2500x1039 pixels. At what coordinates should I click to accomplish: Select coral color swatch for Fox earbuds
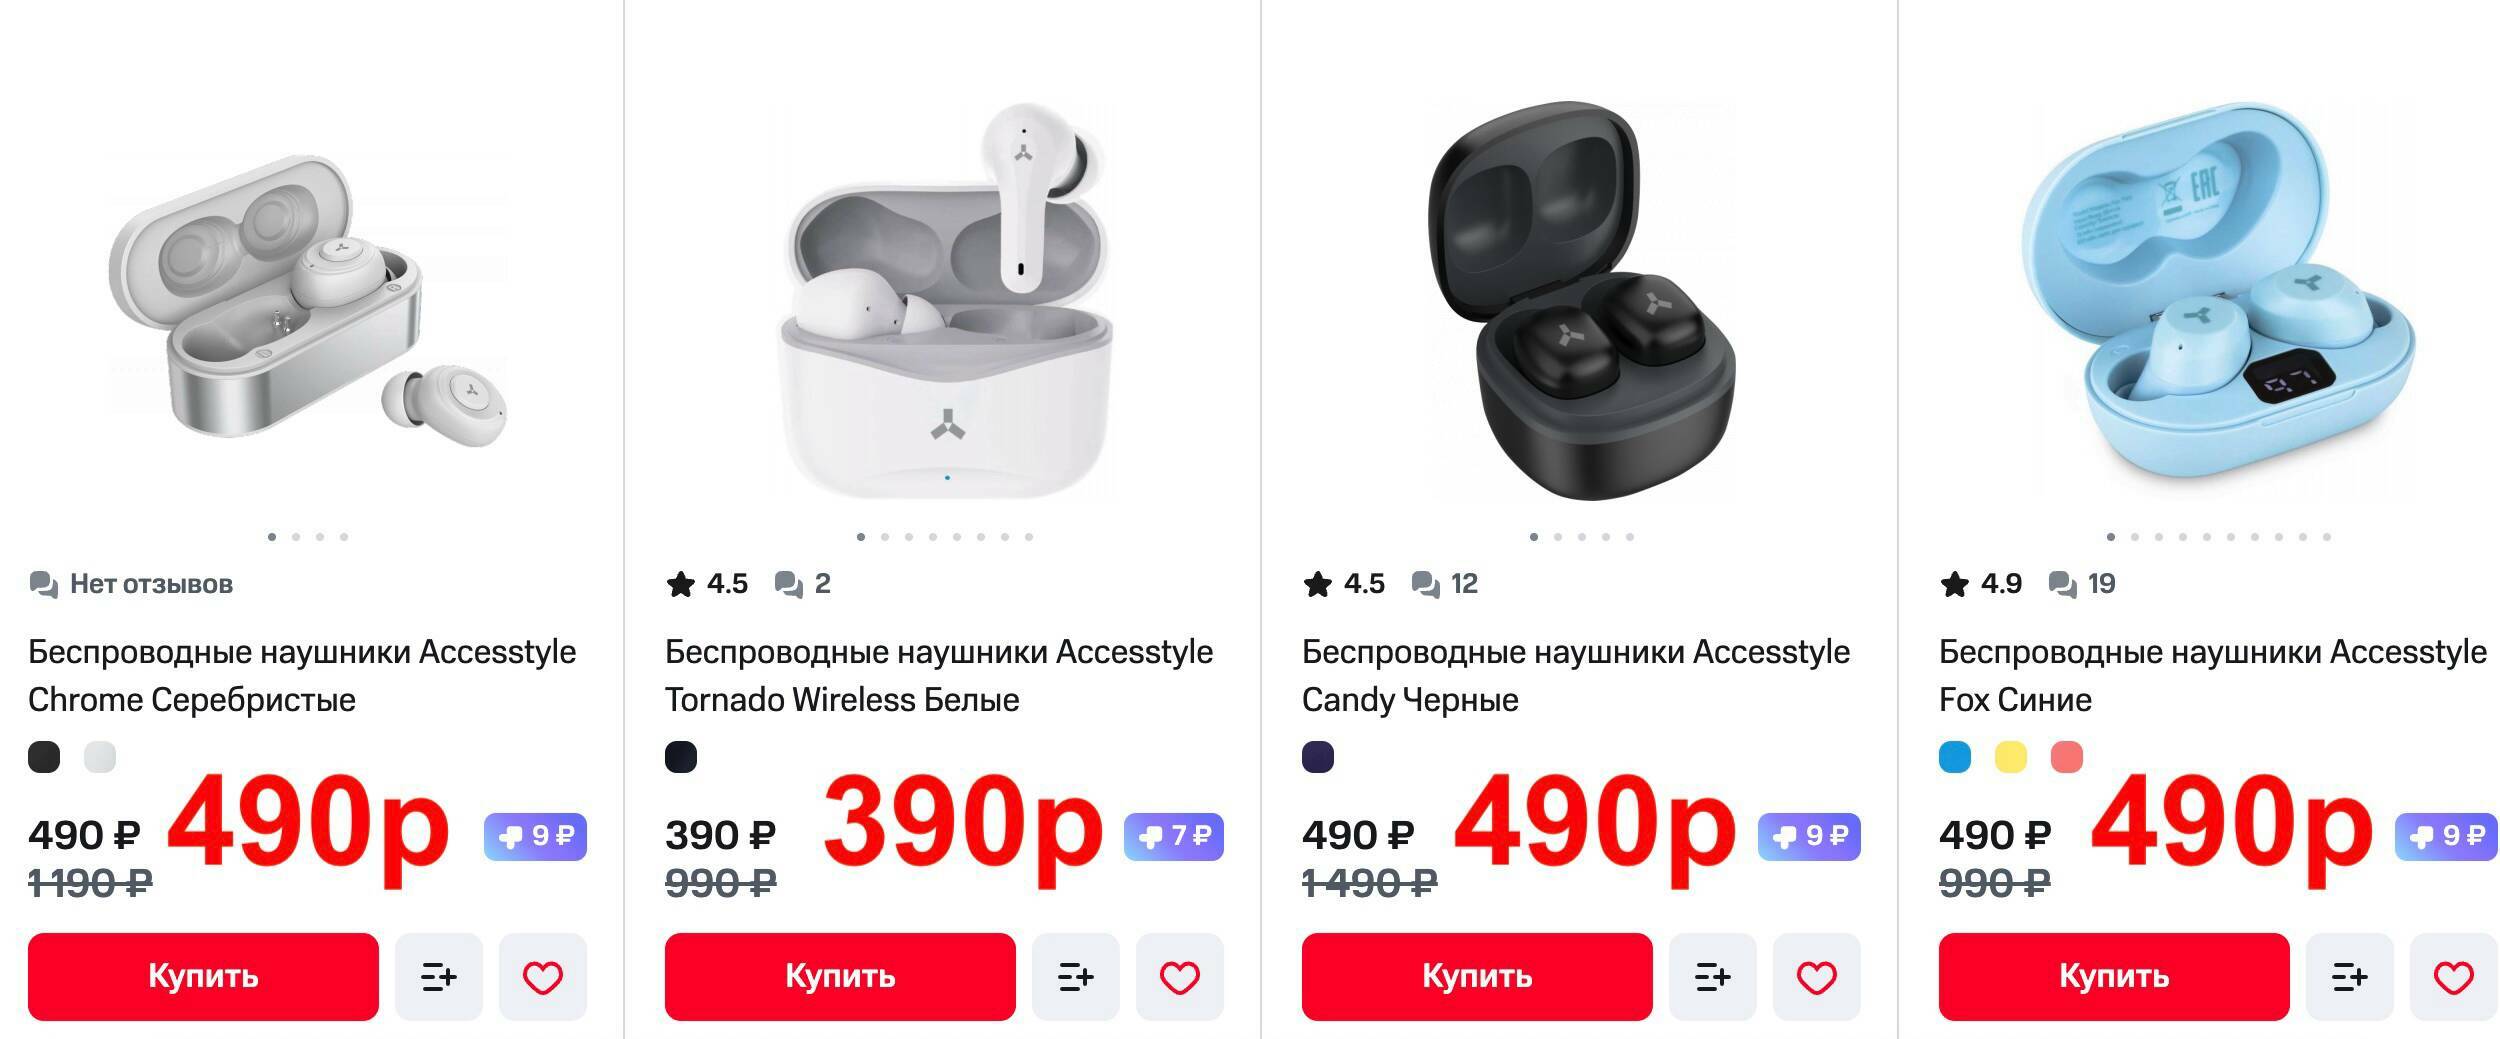click(2067, 757)
